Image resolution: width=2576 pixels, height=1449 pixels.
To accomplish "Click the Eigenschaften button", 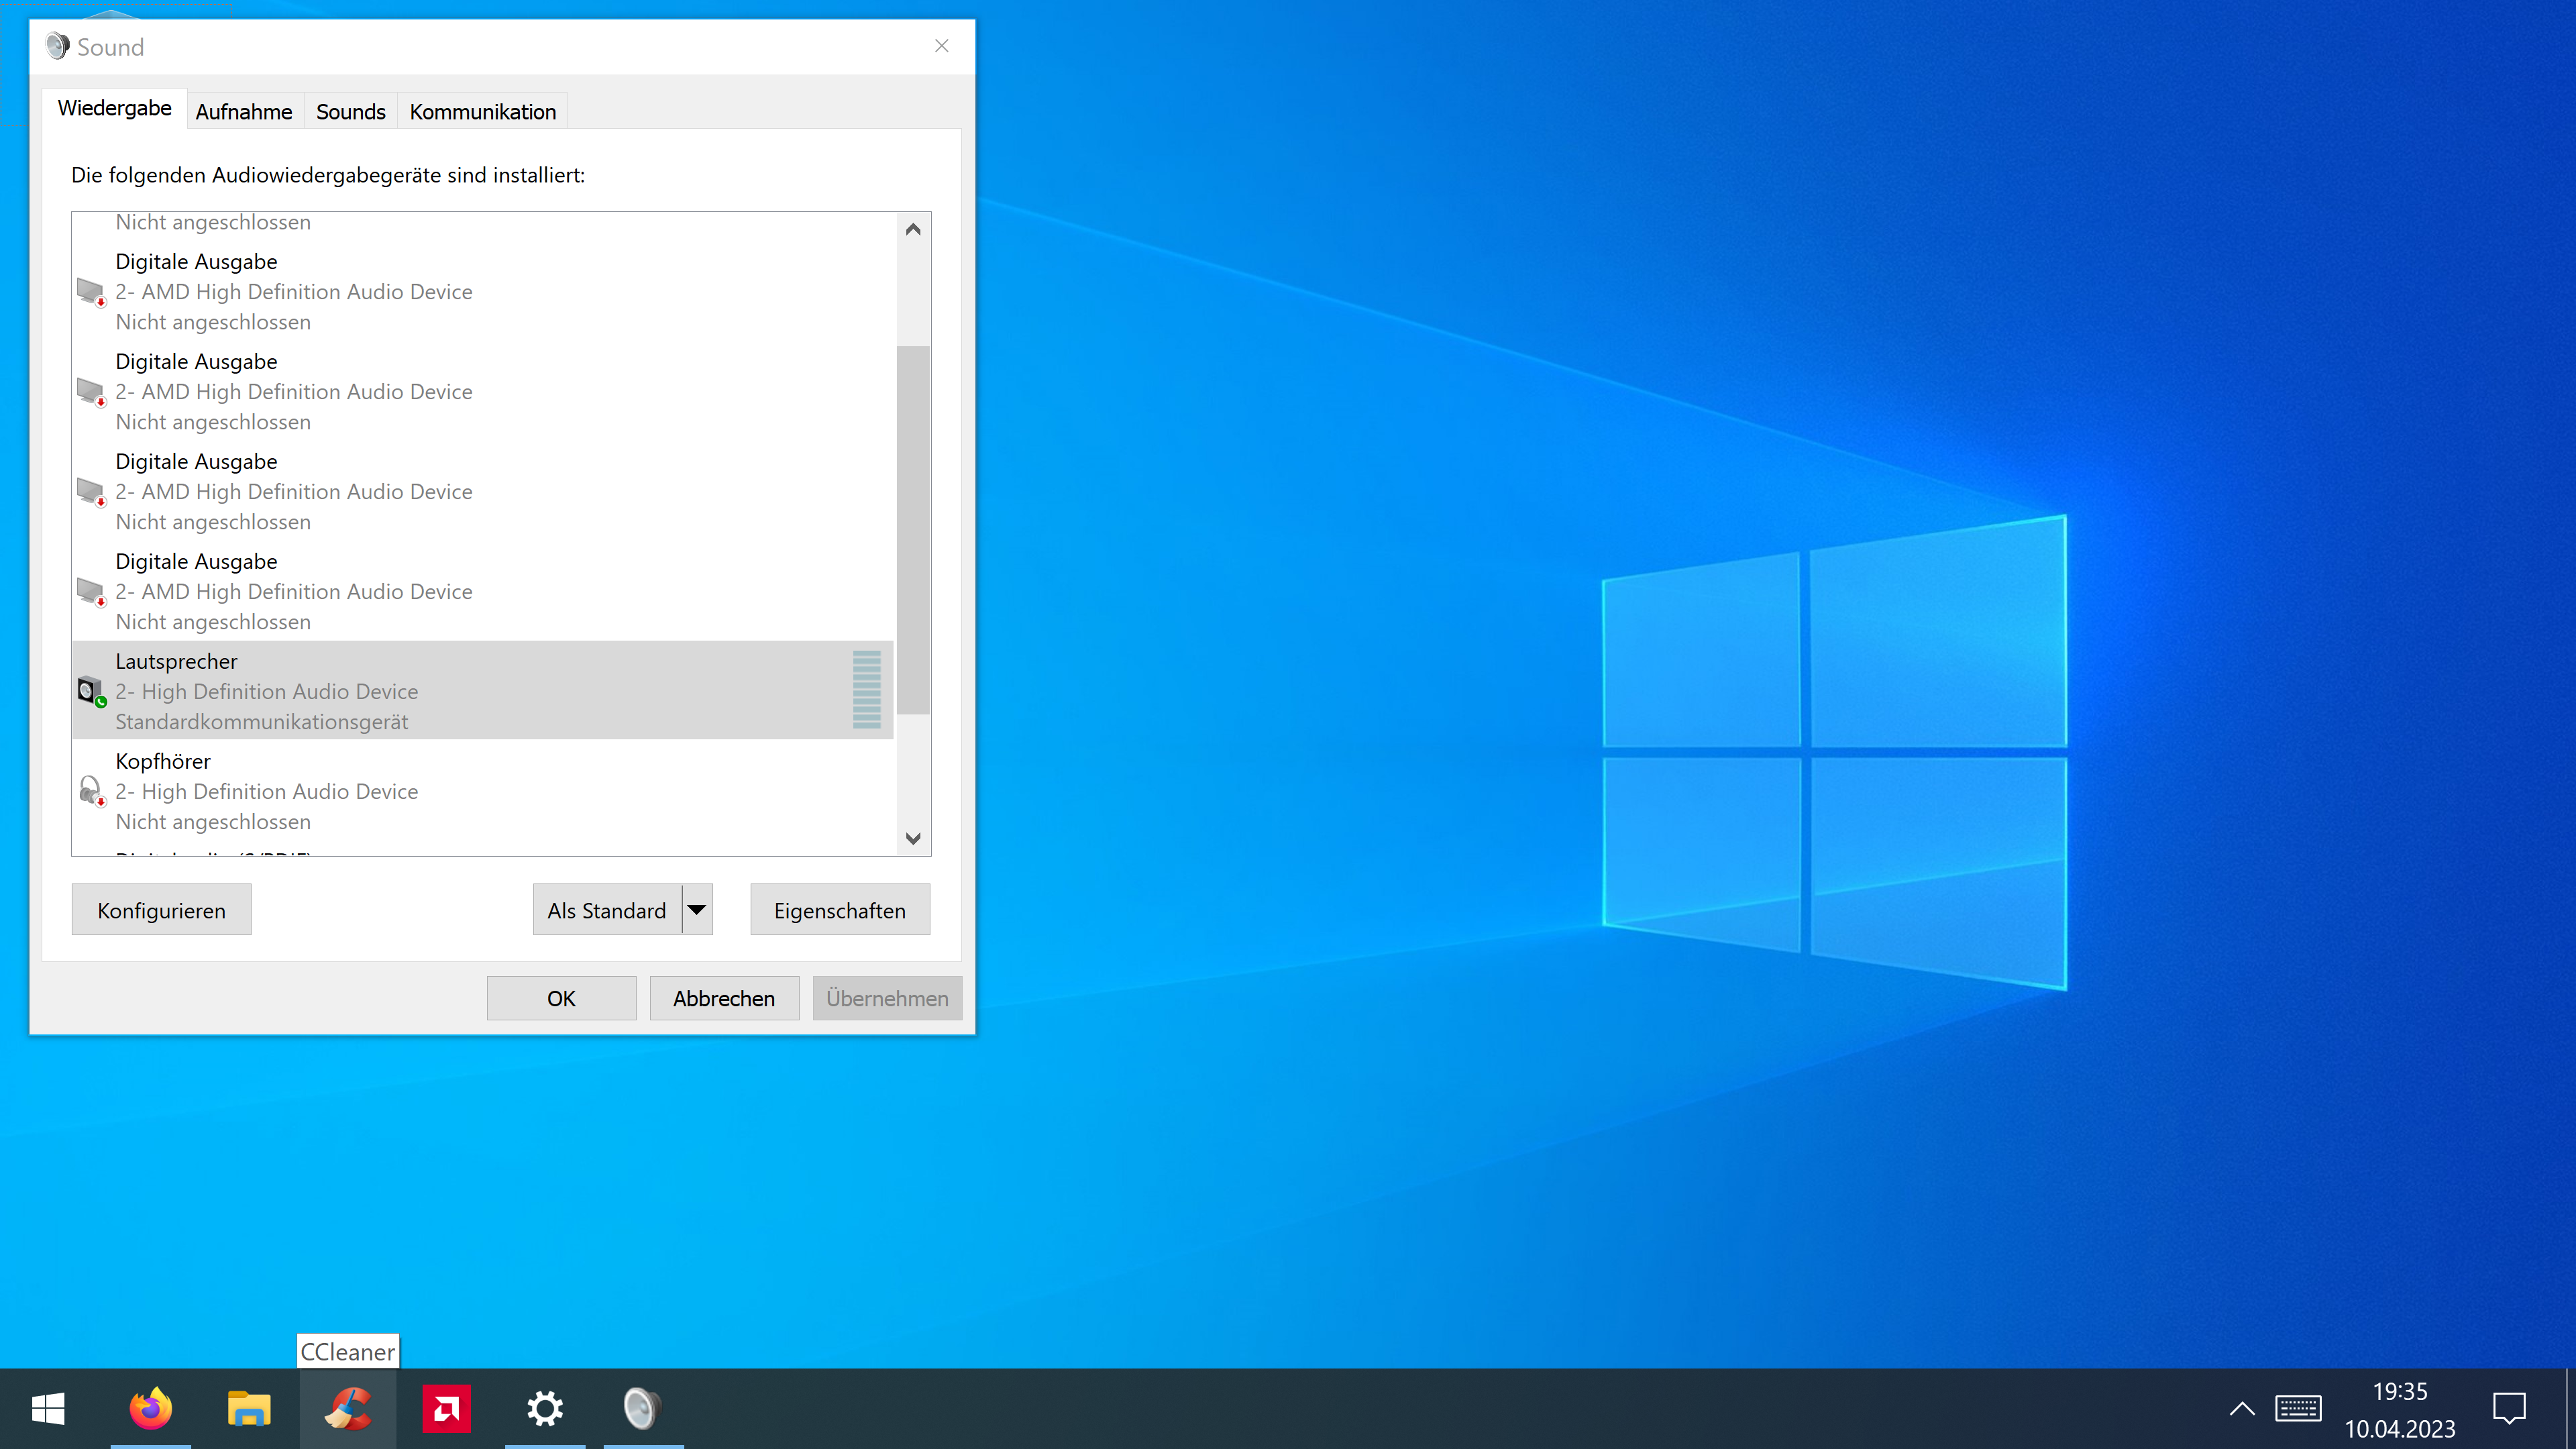I will (839, 910).
